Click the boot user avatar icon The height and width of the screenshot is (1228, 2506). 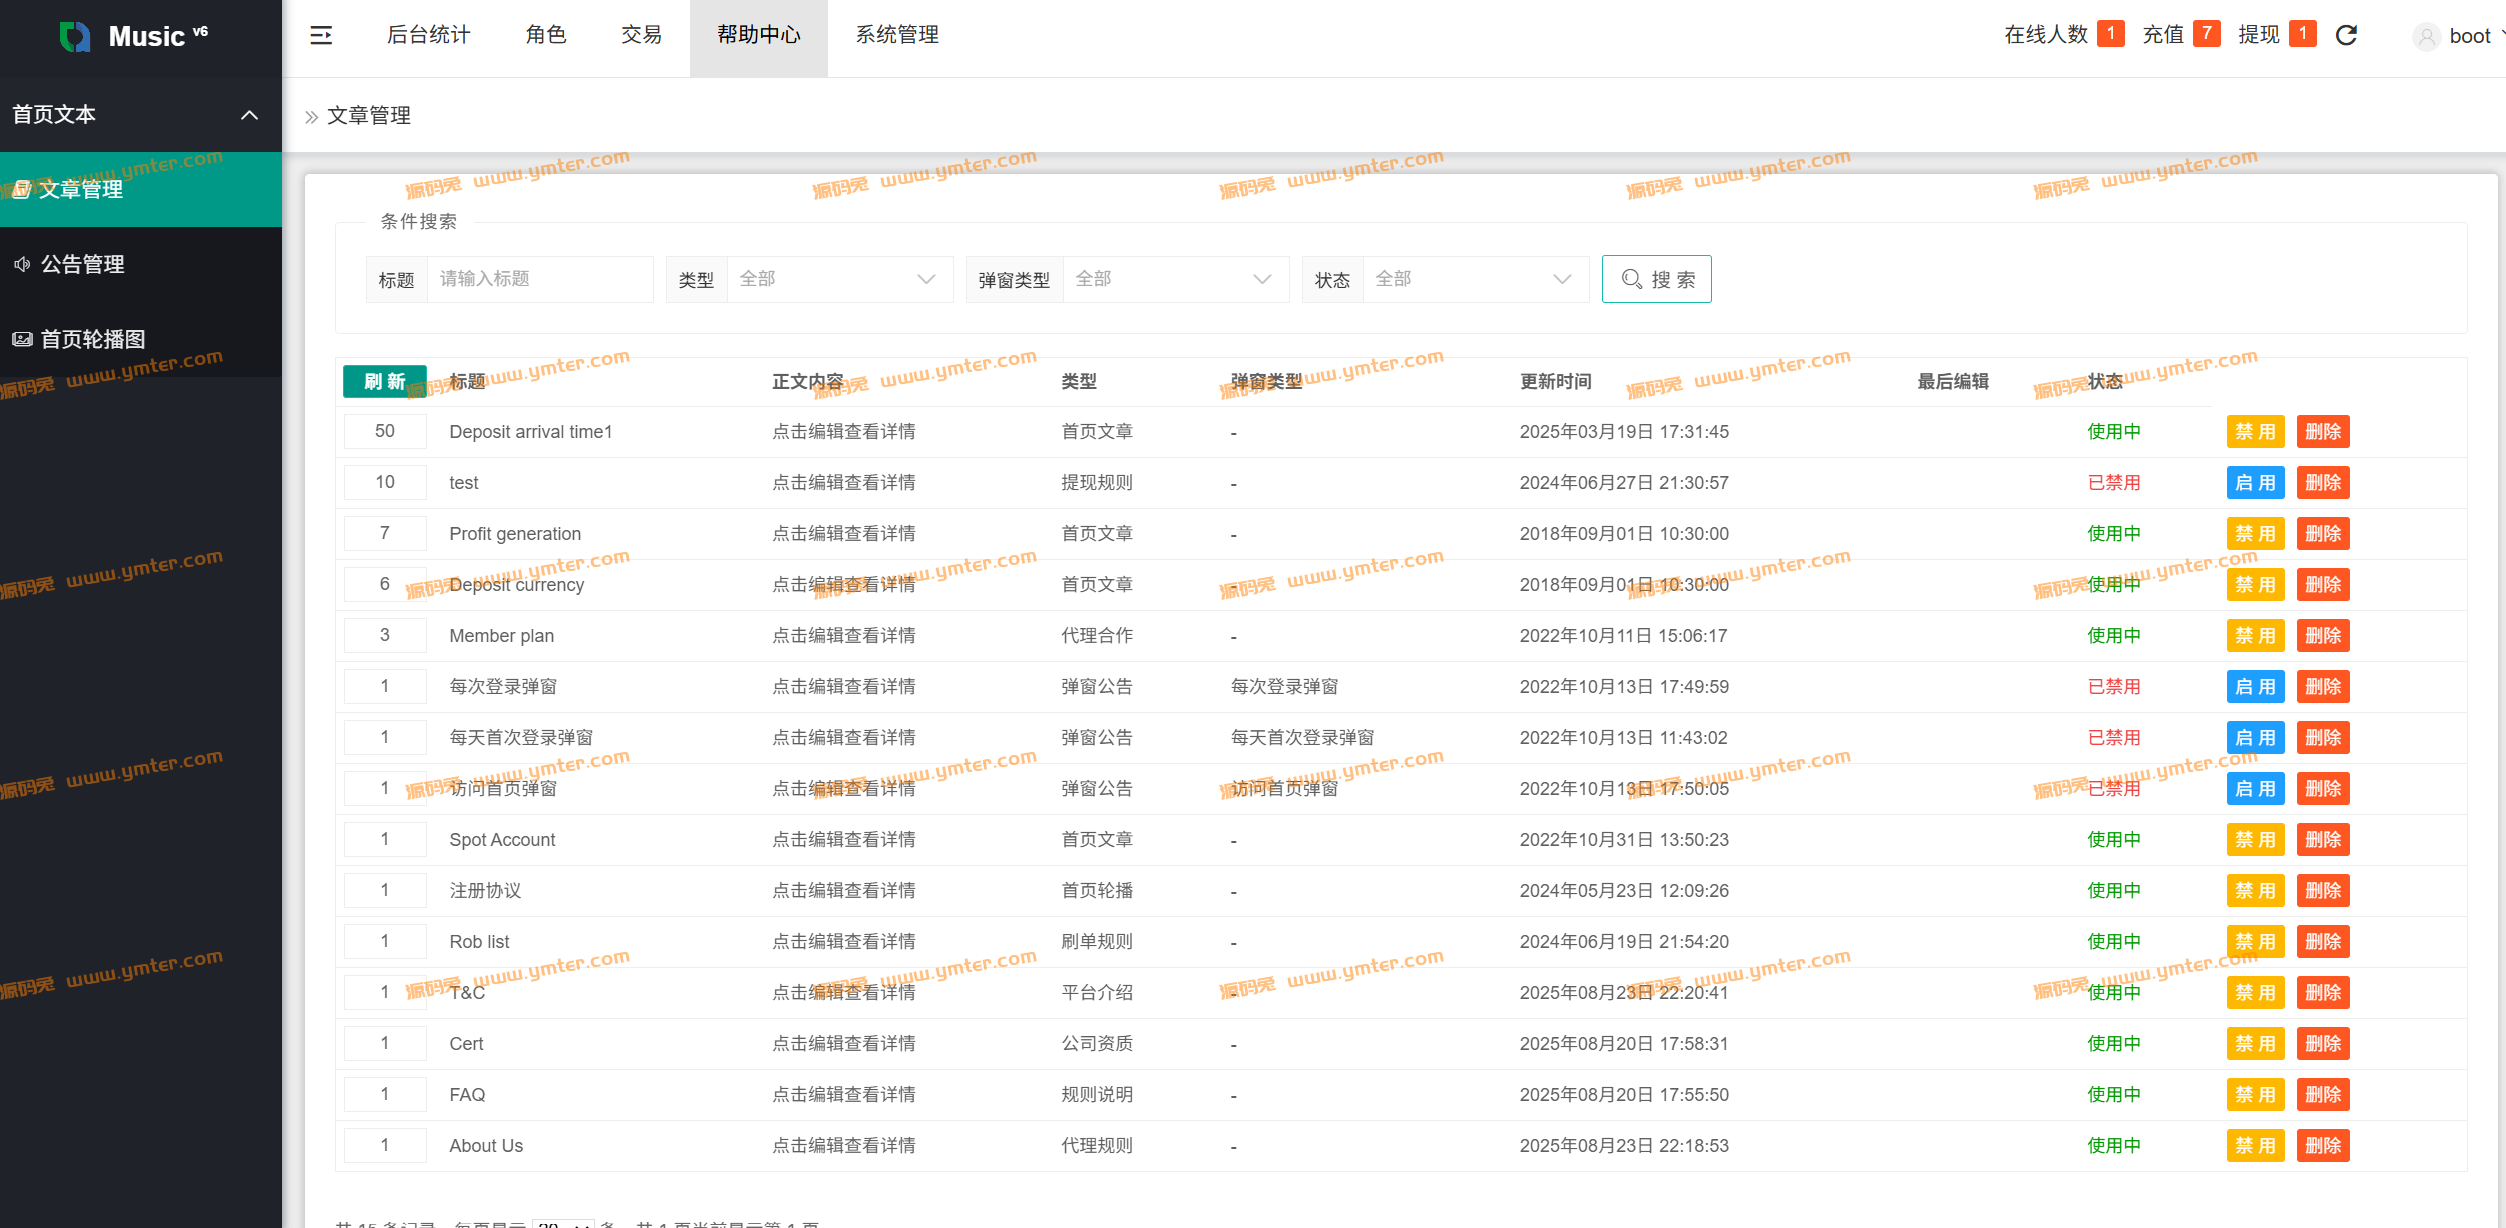coord(2426,37)
